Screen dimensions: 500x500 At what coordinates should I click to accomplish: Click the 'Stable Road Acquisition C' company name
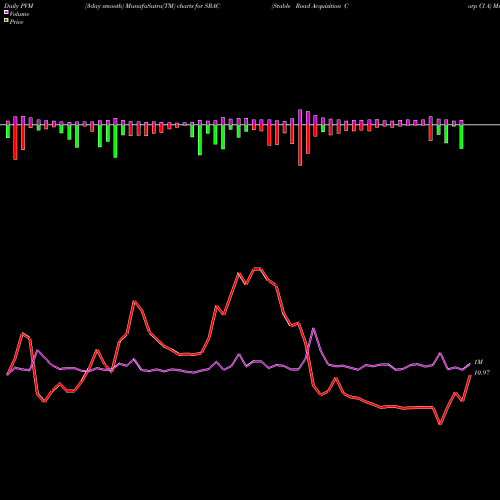(311, 6)
